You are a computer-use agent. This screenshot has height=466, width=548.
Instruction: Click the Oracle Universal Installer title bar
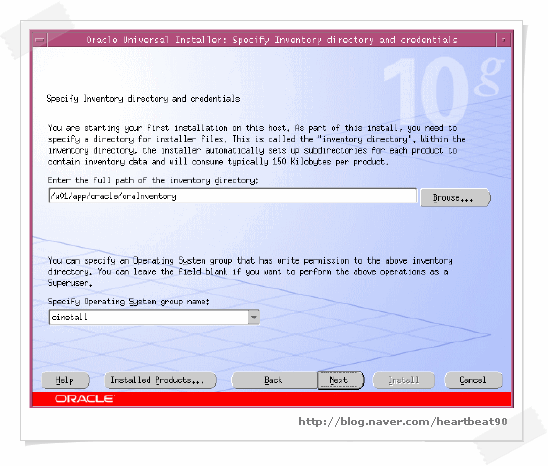[x=272, y=40]
